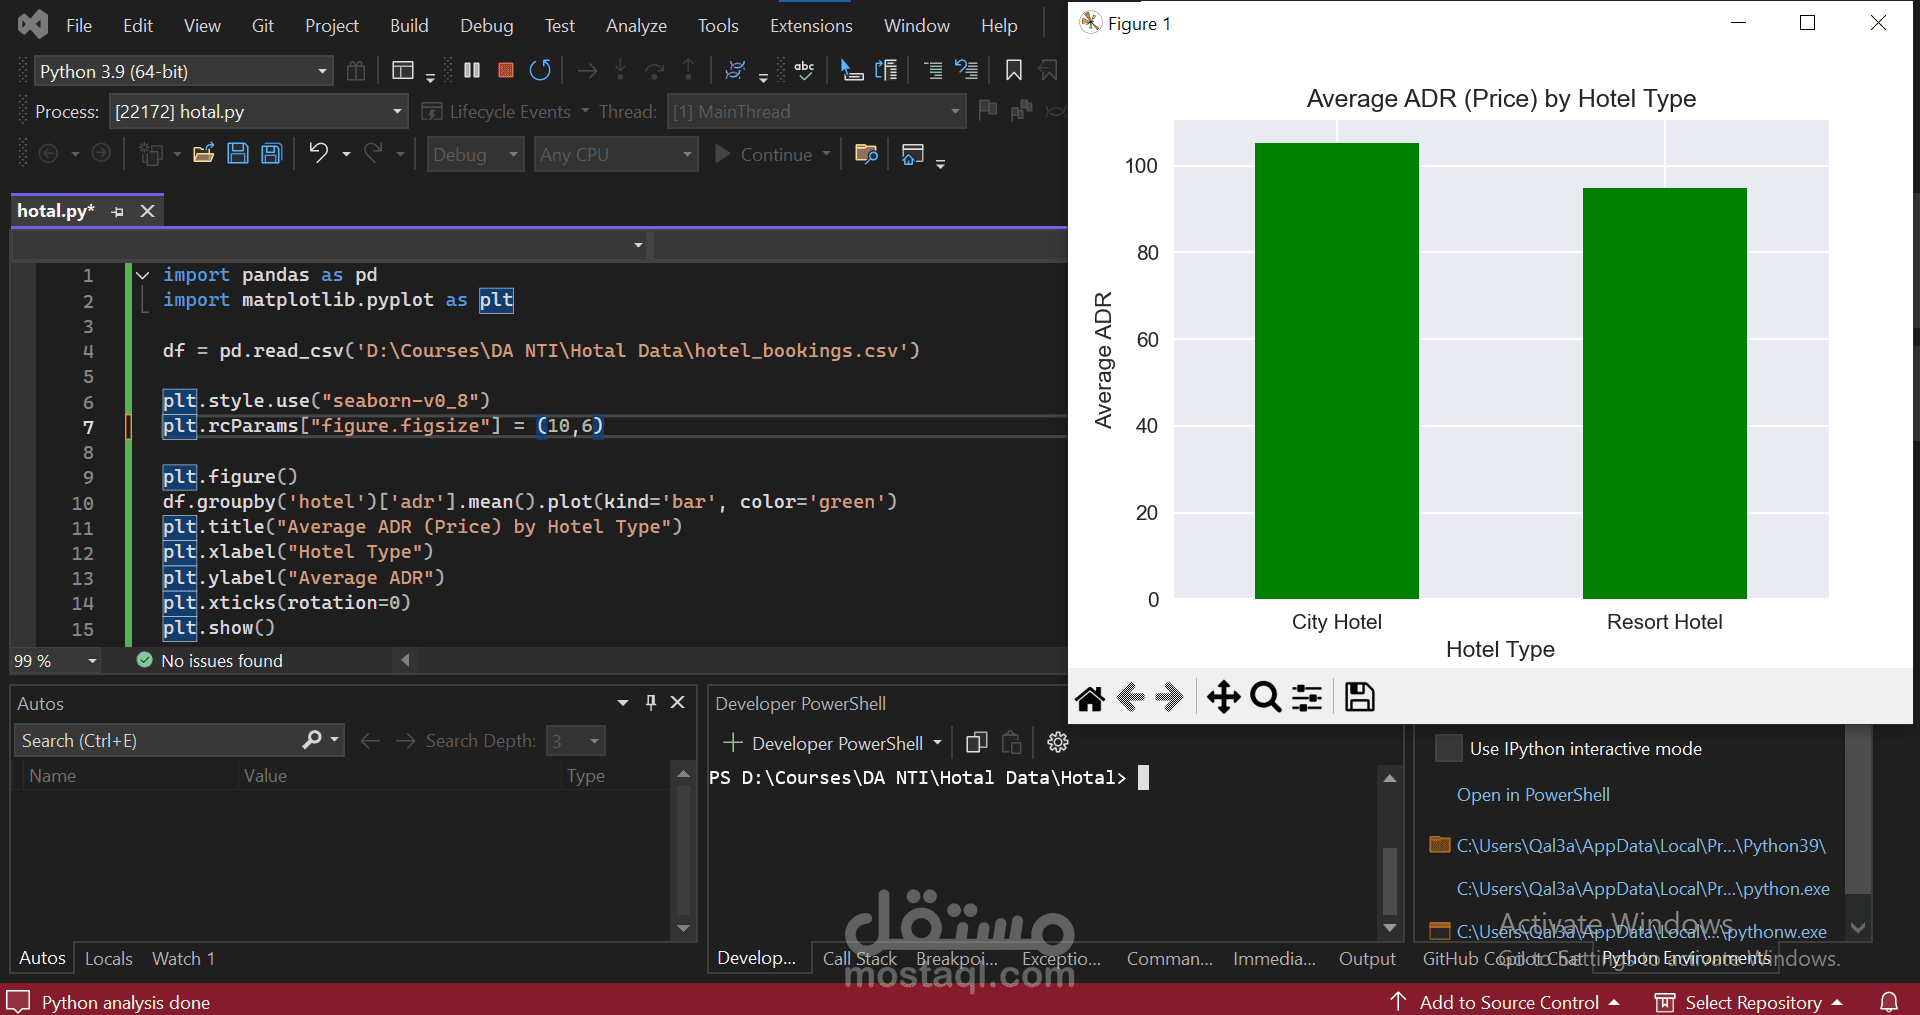Enable Use IPython interactive mode checkbox
The image size is (1920, 1015).
point(1448,749)
